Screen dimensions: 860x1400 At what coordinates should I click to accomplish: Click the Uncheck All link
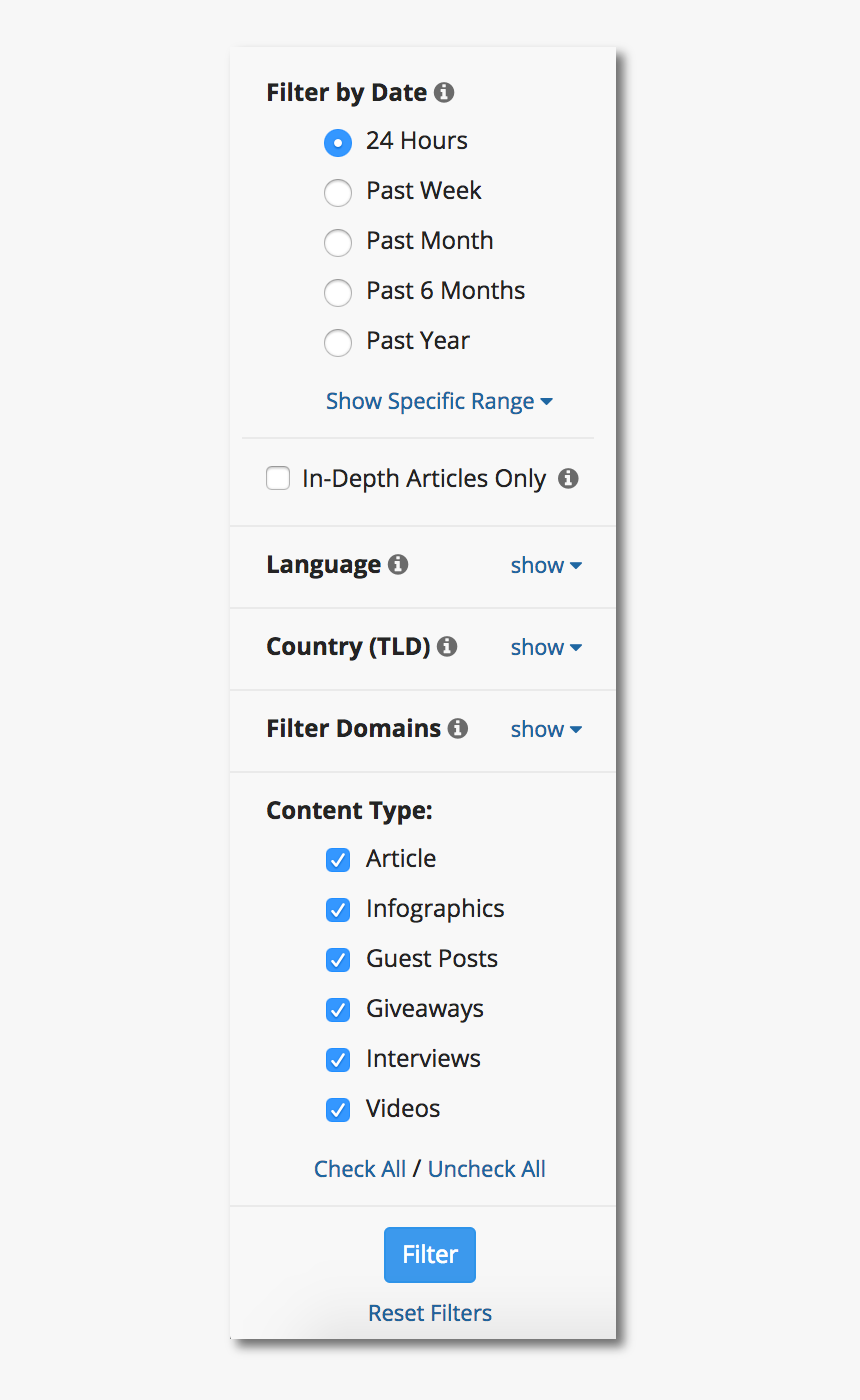[x=486, y=1169]
